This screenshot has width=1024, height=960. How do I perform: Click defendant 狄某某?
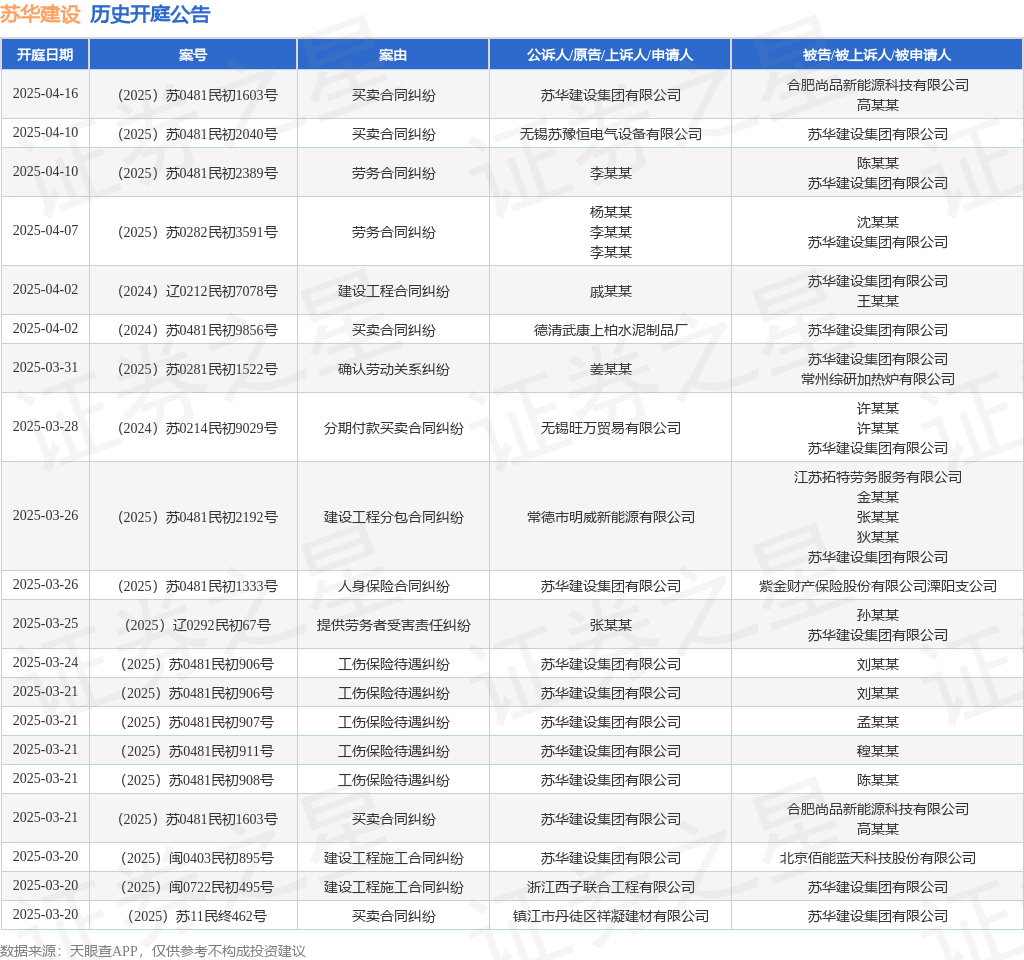pos(878,537)
